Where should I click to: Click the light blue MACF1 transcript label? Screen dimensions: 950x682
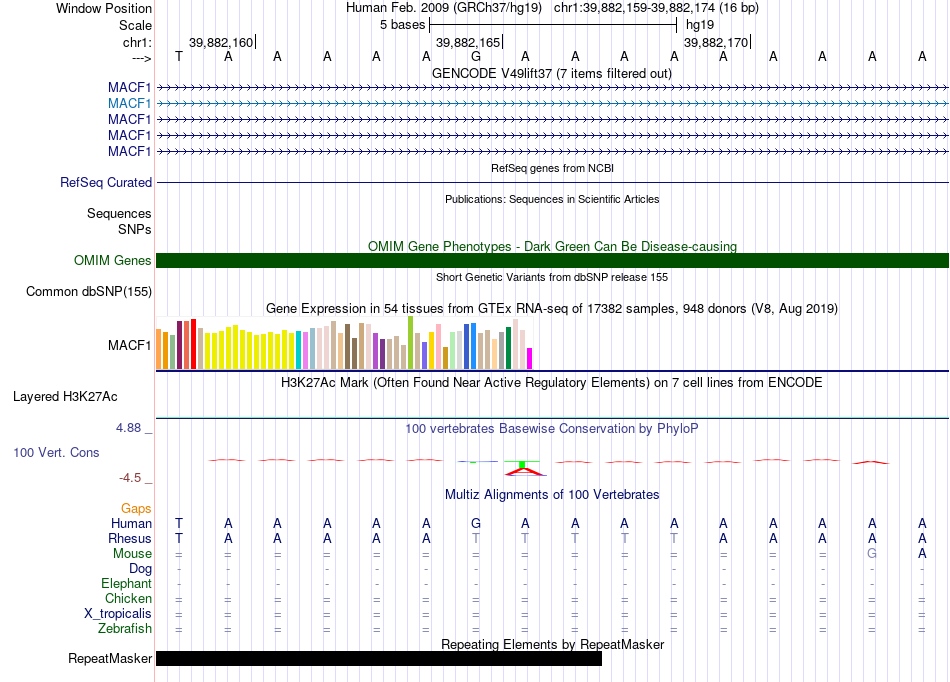129,104
